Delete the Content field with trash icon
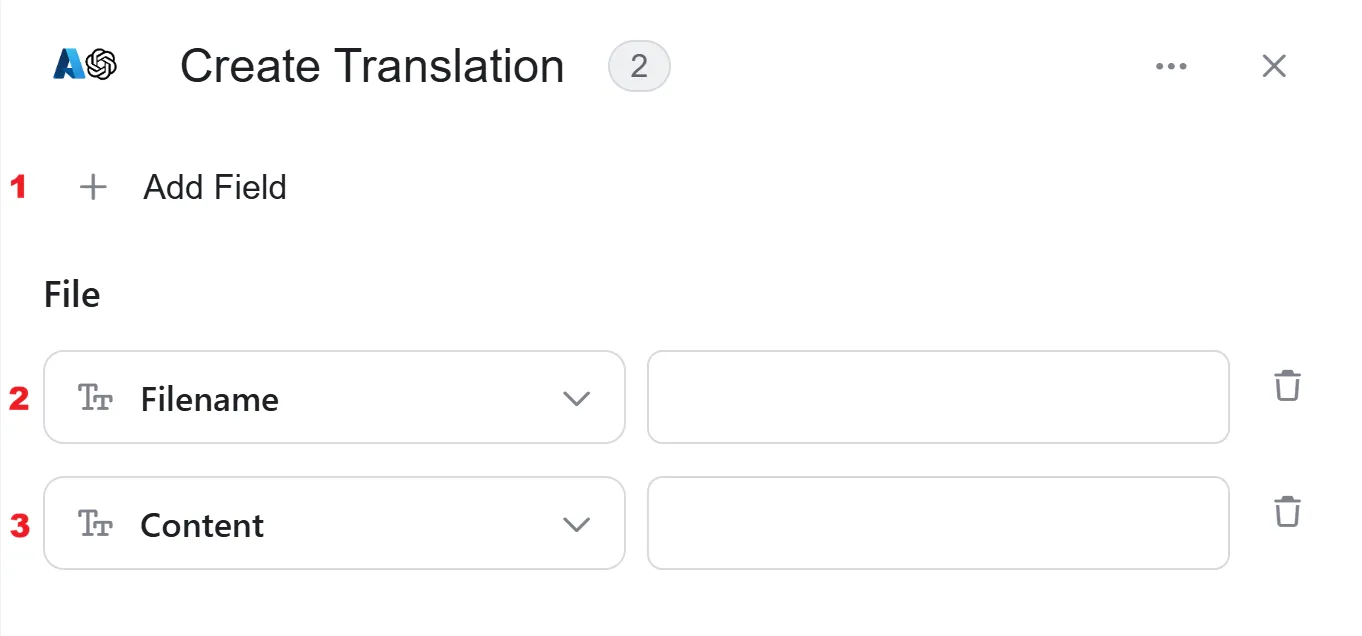This screenshot has height=636, width=1362. pos(1288,511)
